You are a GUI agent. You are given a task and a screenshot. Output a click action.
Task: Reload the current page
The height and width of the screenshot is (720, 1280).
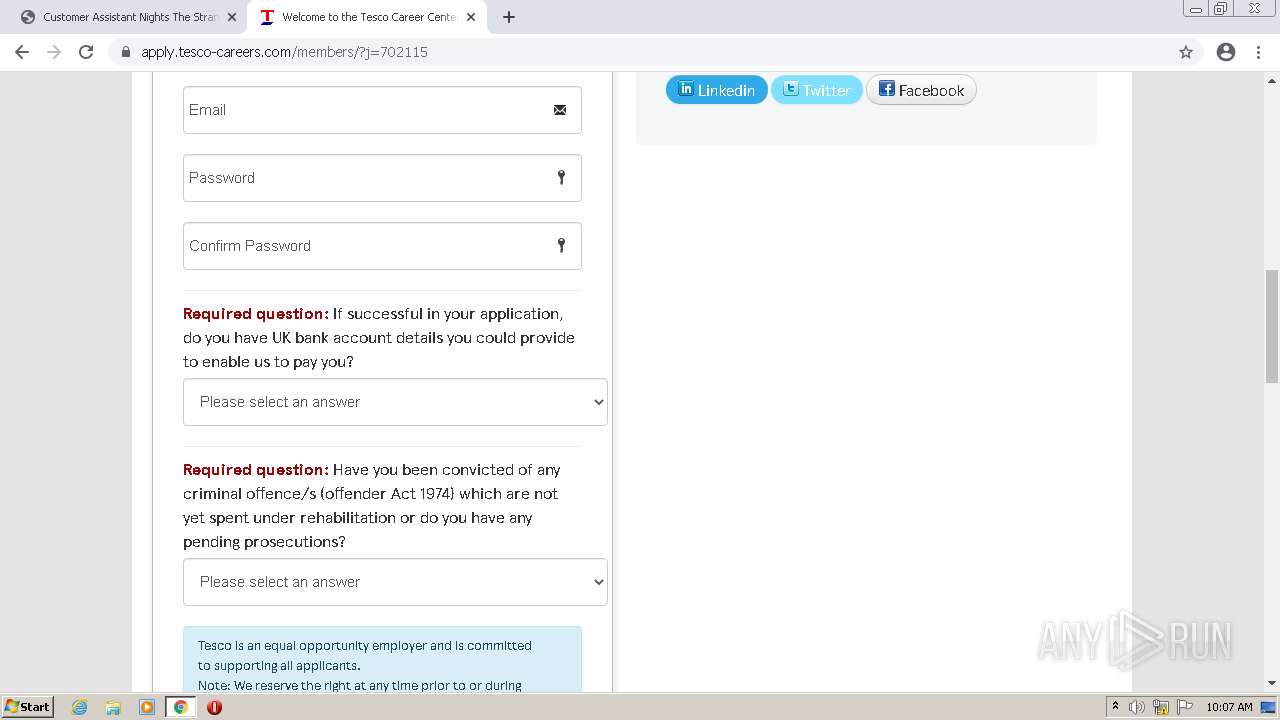point(86,52)
